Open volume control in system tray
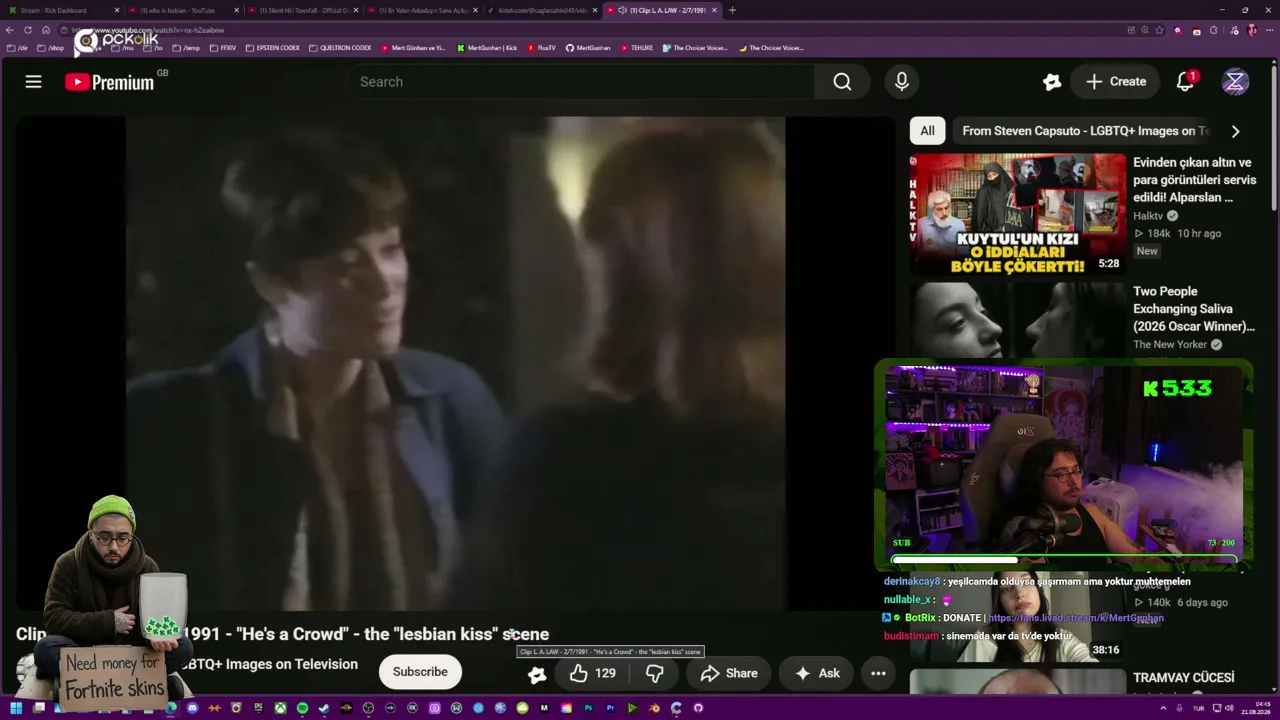This screenshot has height=720, width=1280. (x=1229, y=708)
